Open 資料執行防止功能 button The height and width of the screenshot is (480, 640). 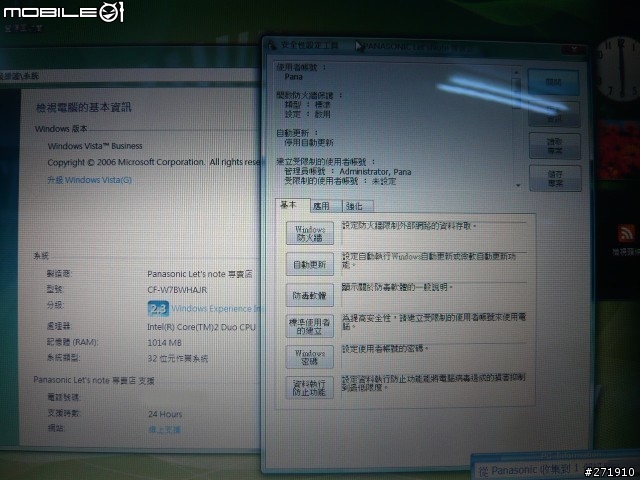click(x=310, y=388)
